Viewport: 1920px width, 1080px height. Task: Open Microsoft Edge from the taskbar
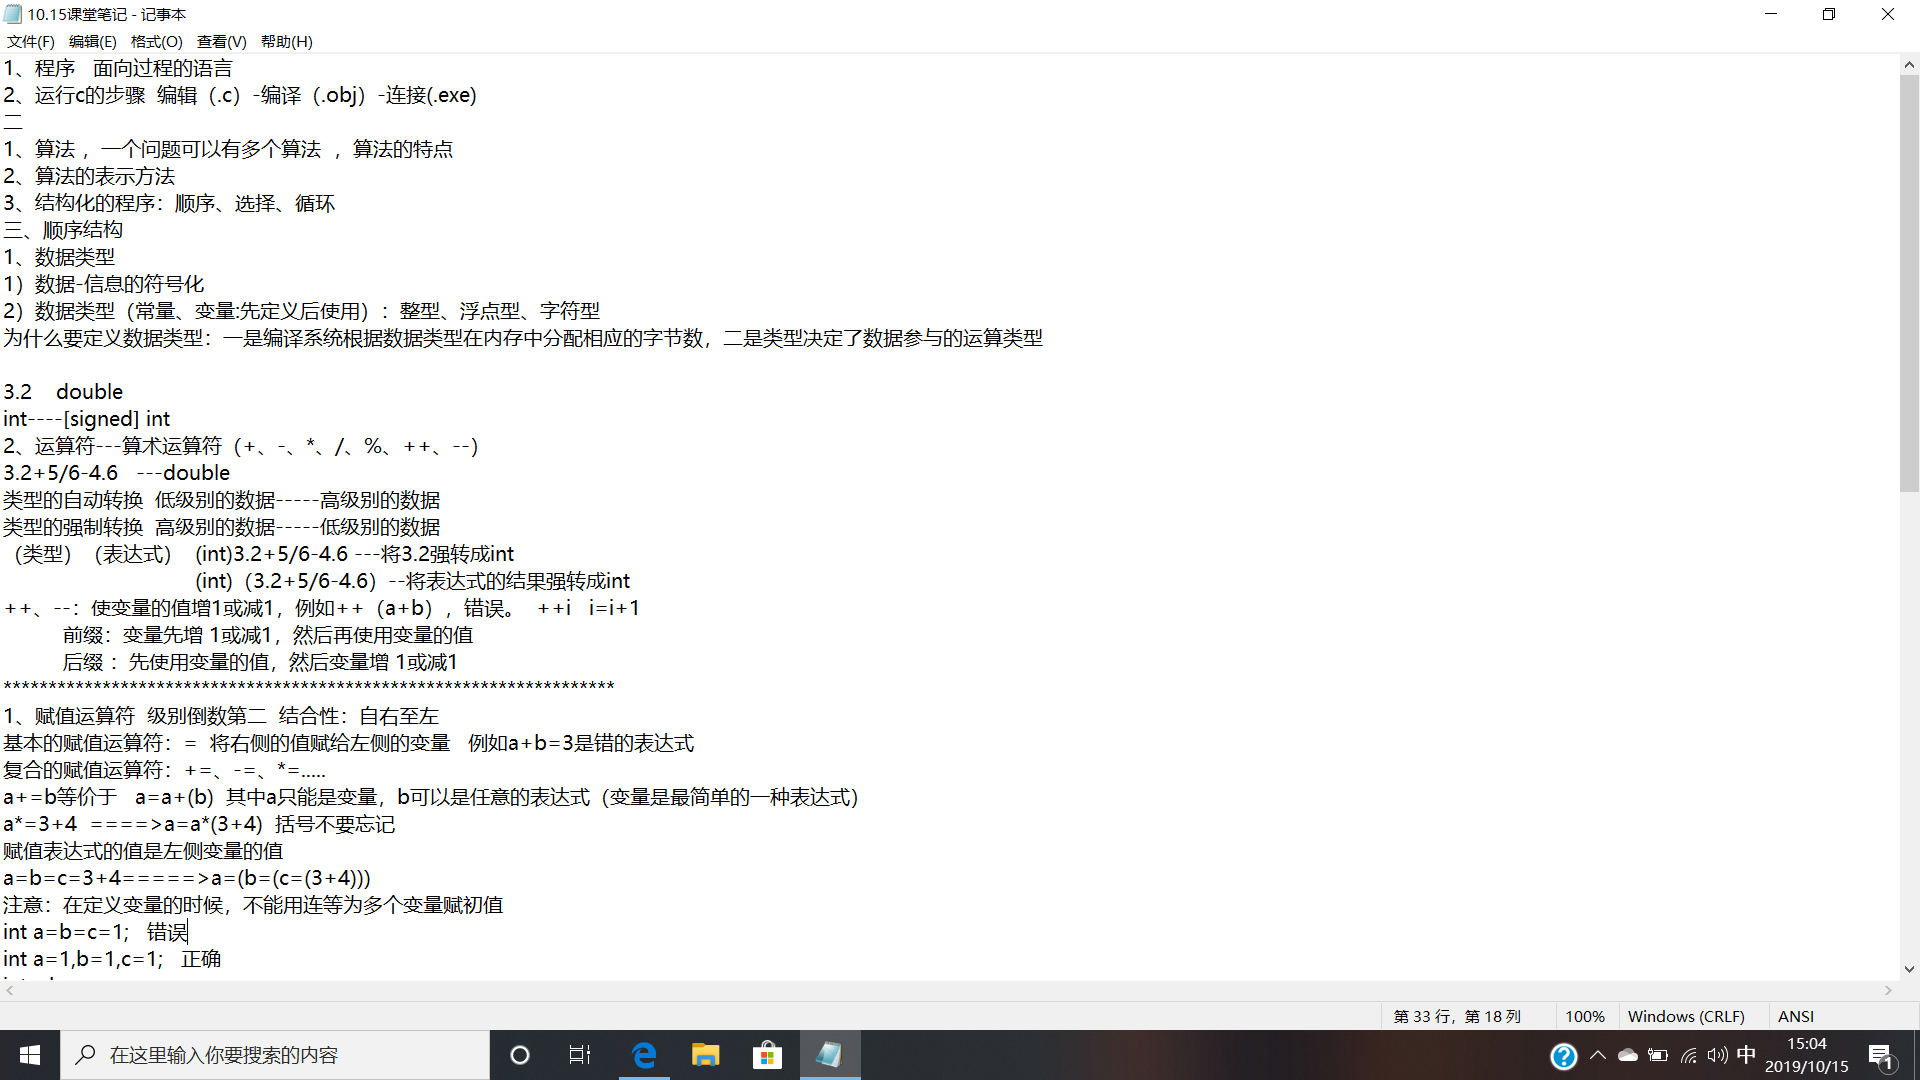pos(644,1055)
